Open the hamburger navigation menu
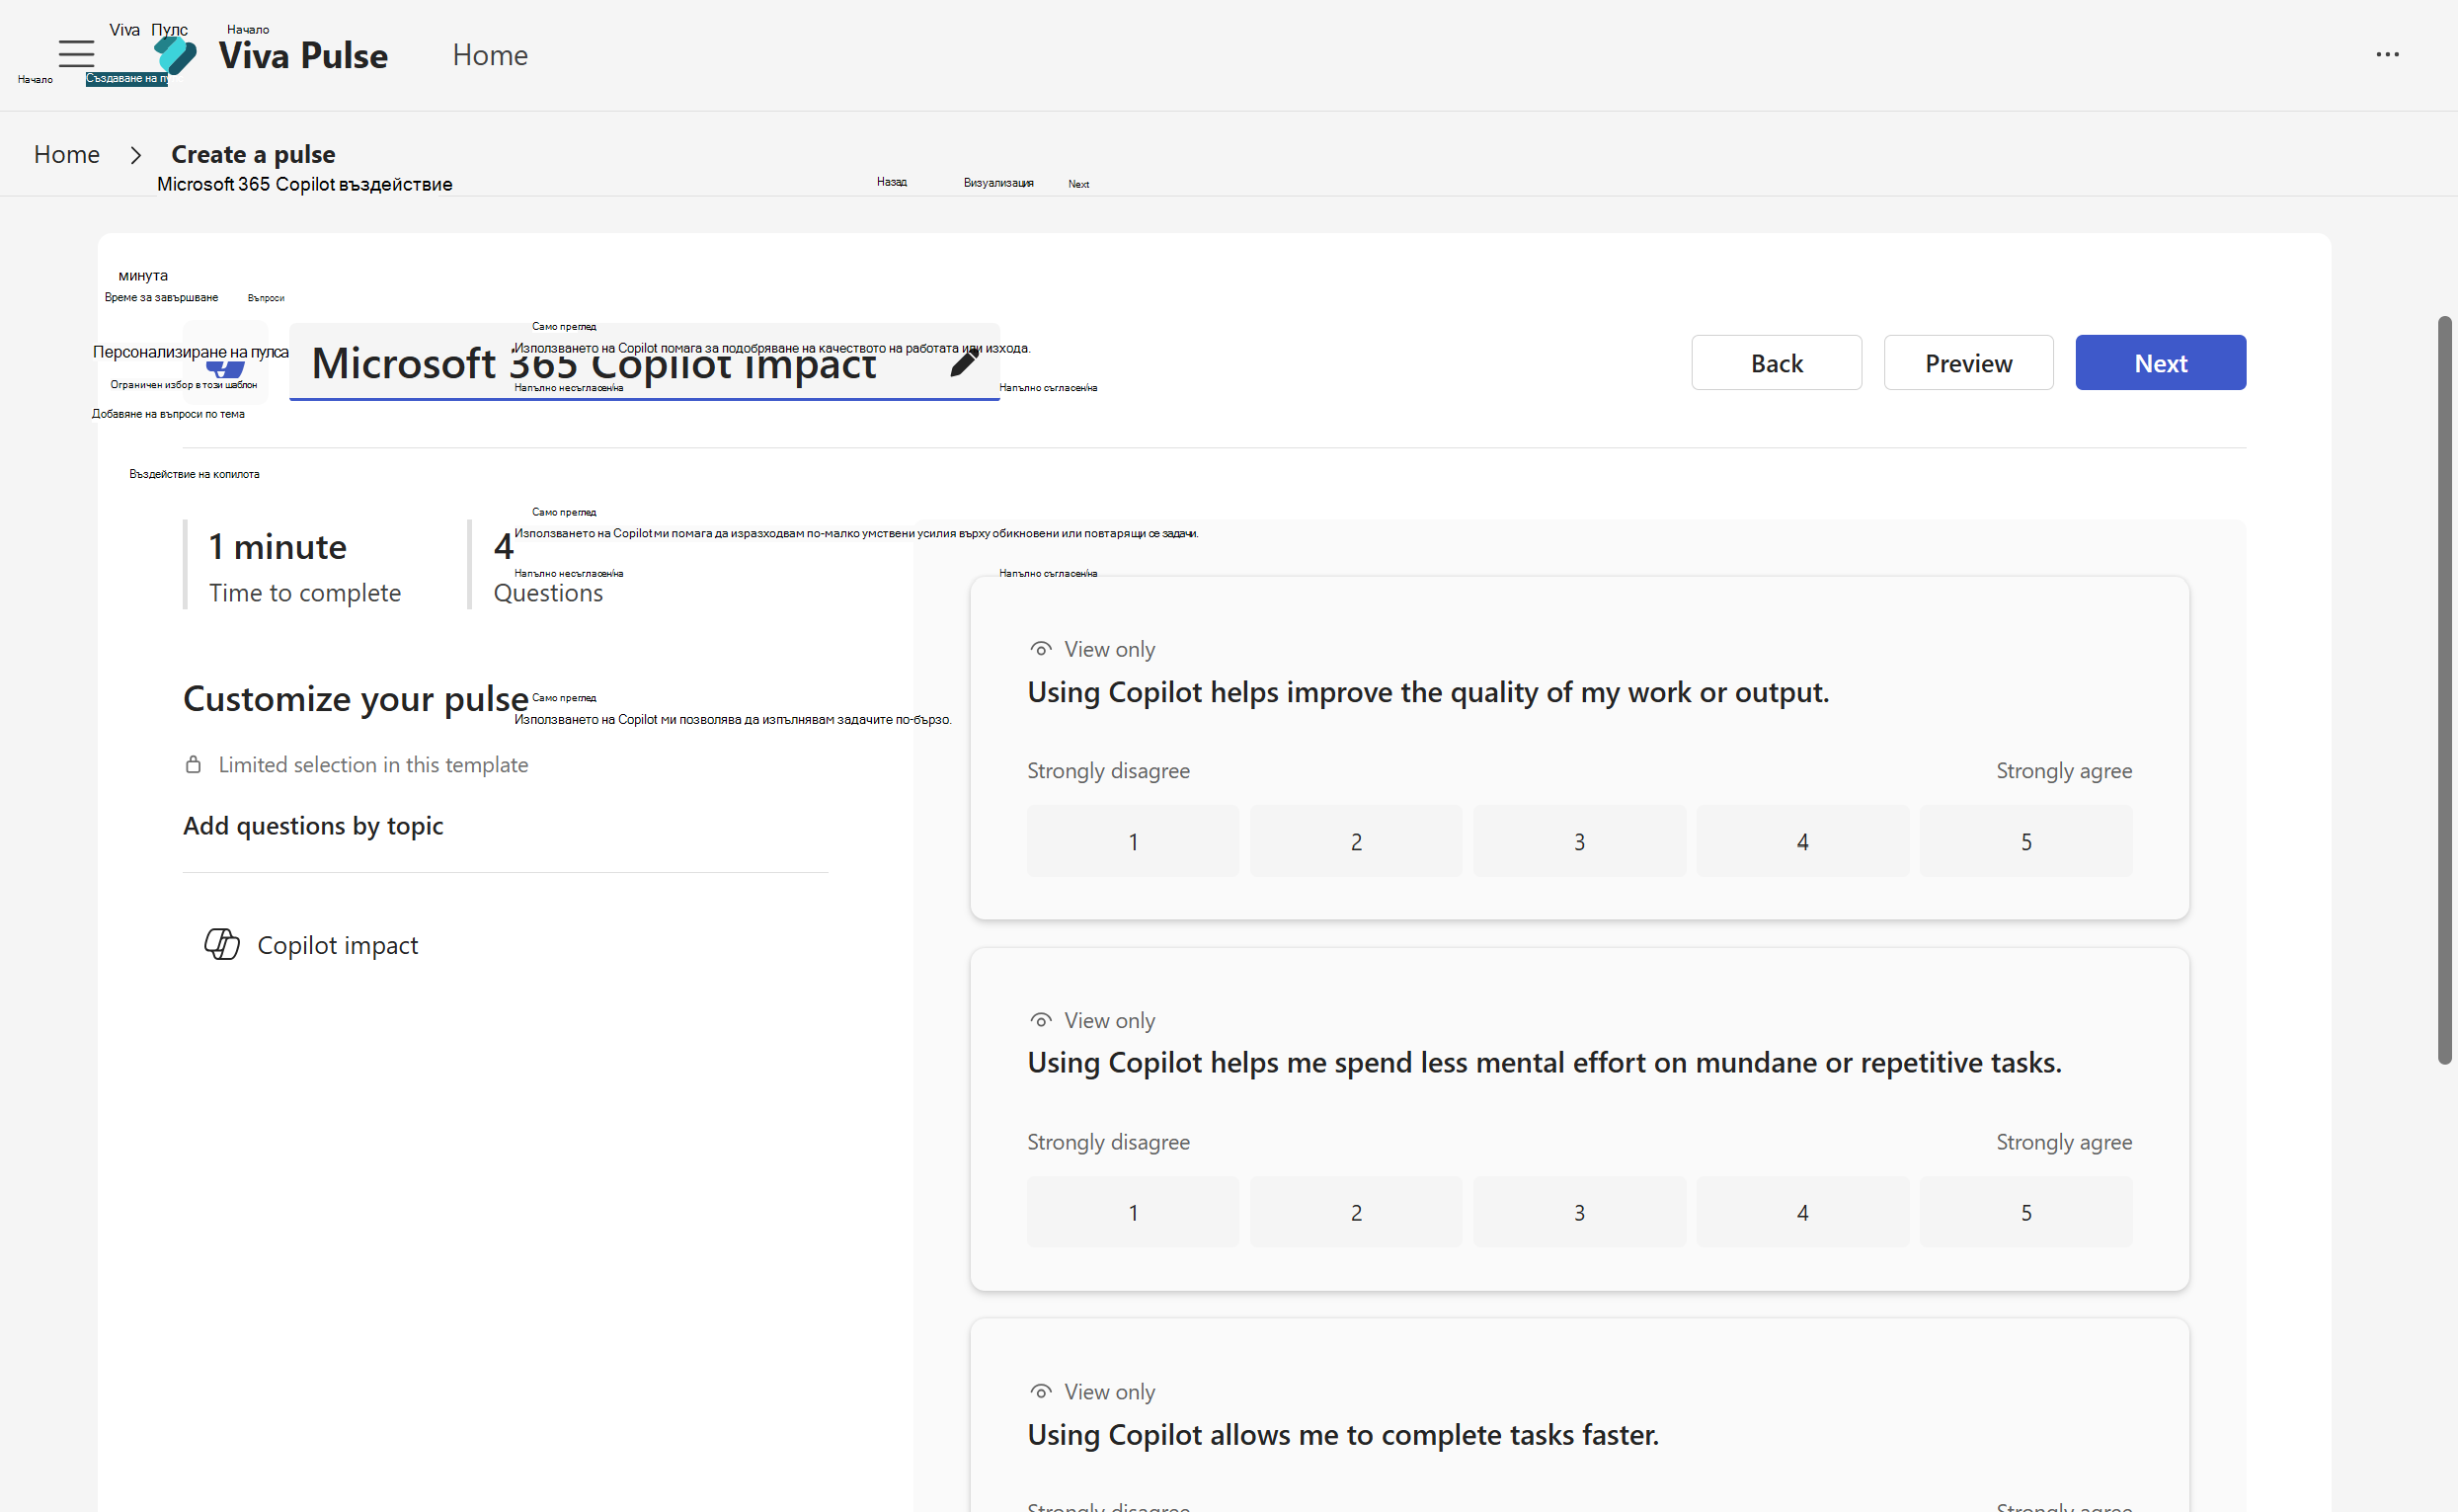The image size is (2458, 1512). click(76, 53)
